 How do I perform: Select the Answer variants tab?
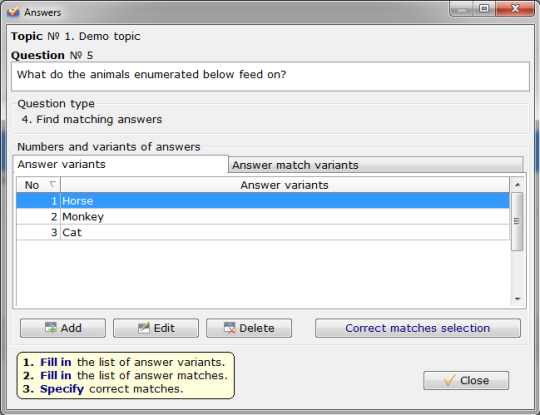(121, 164)
